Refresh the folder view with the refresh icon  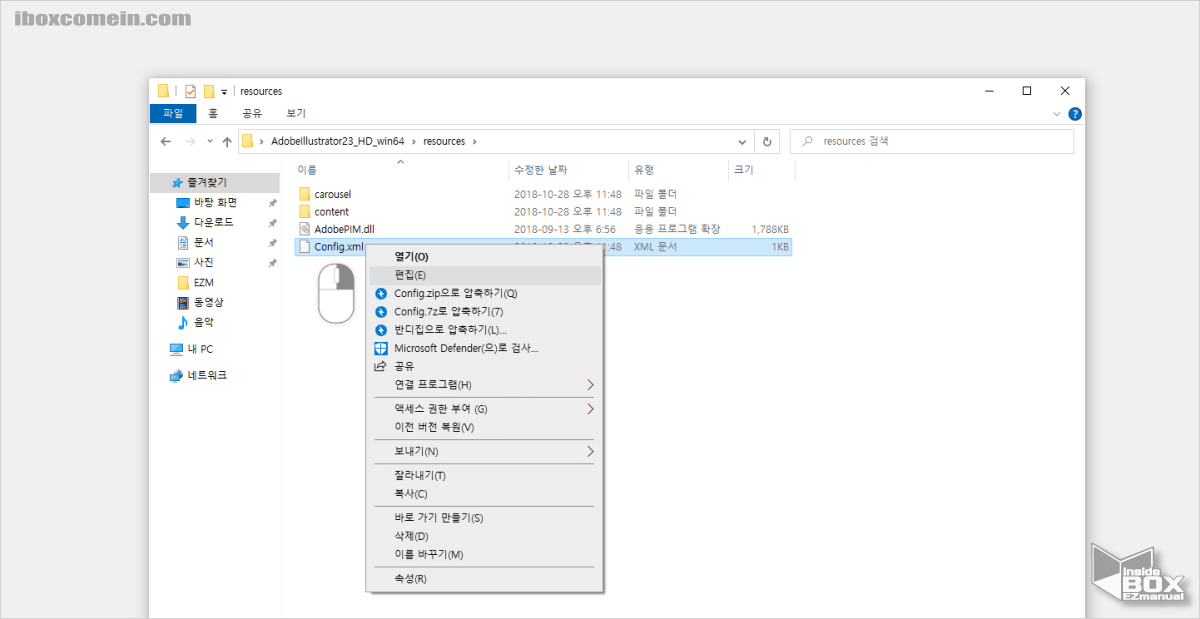767,141
